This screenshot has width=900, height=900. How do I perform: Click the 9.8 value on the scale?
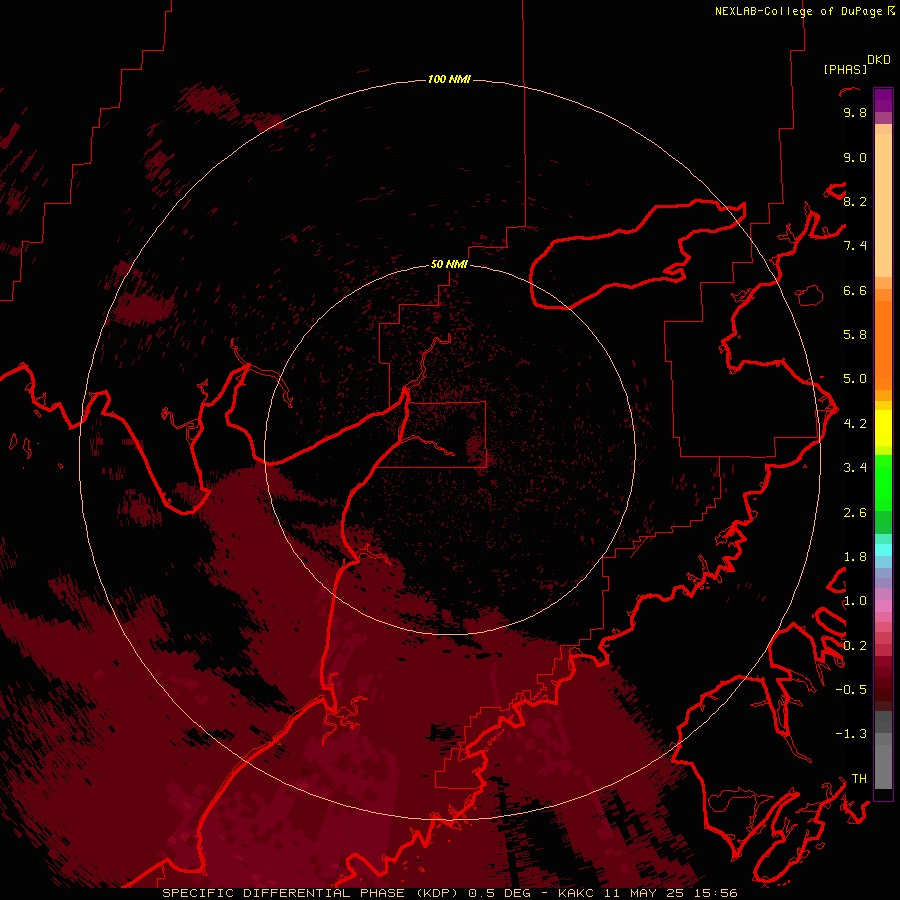pyautogui.click(x=855, y=113)
